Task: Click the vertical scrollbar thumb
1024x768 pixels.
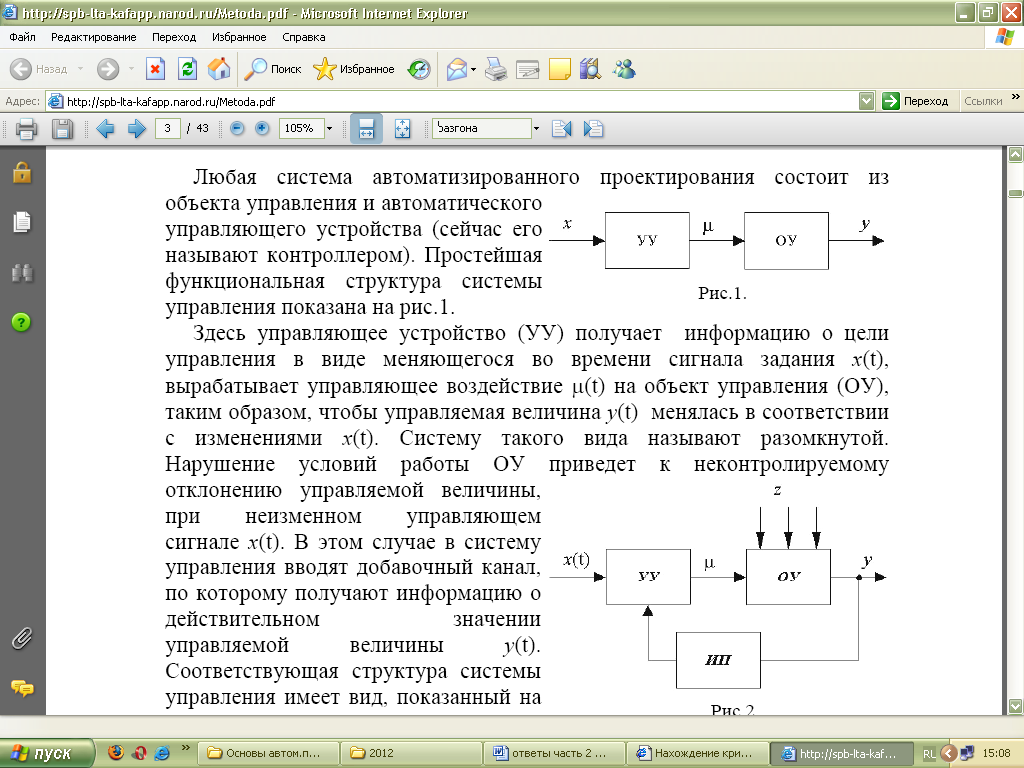Action: pyautogui.click(x=1016, y=193)
